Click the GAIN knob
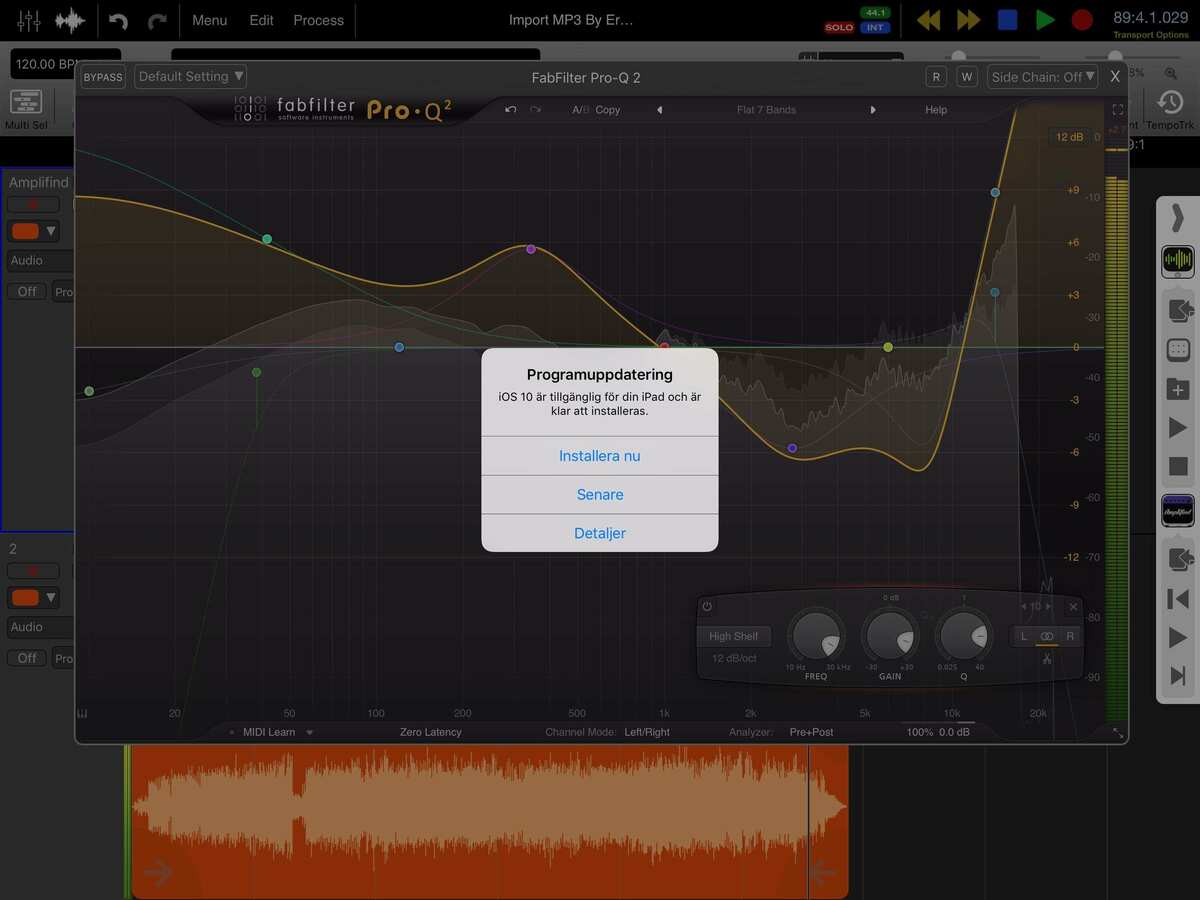This screenshot has height=900, width=1200. [x=890, y=636]
